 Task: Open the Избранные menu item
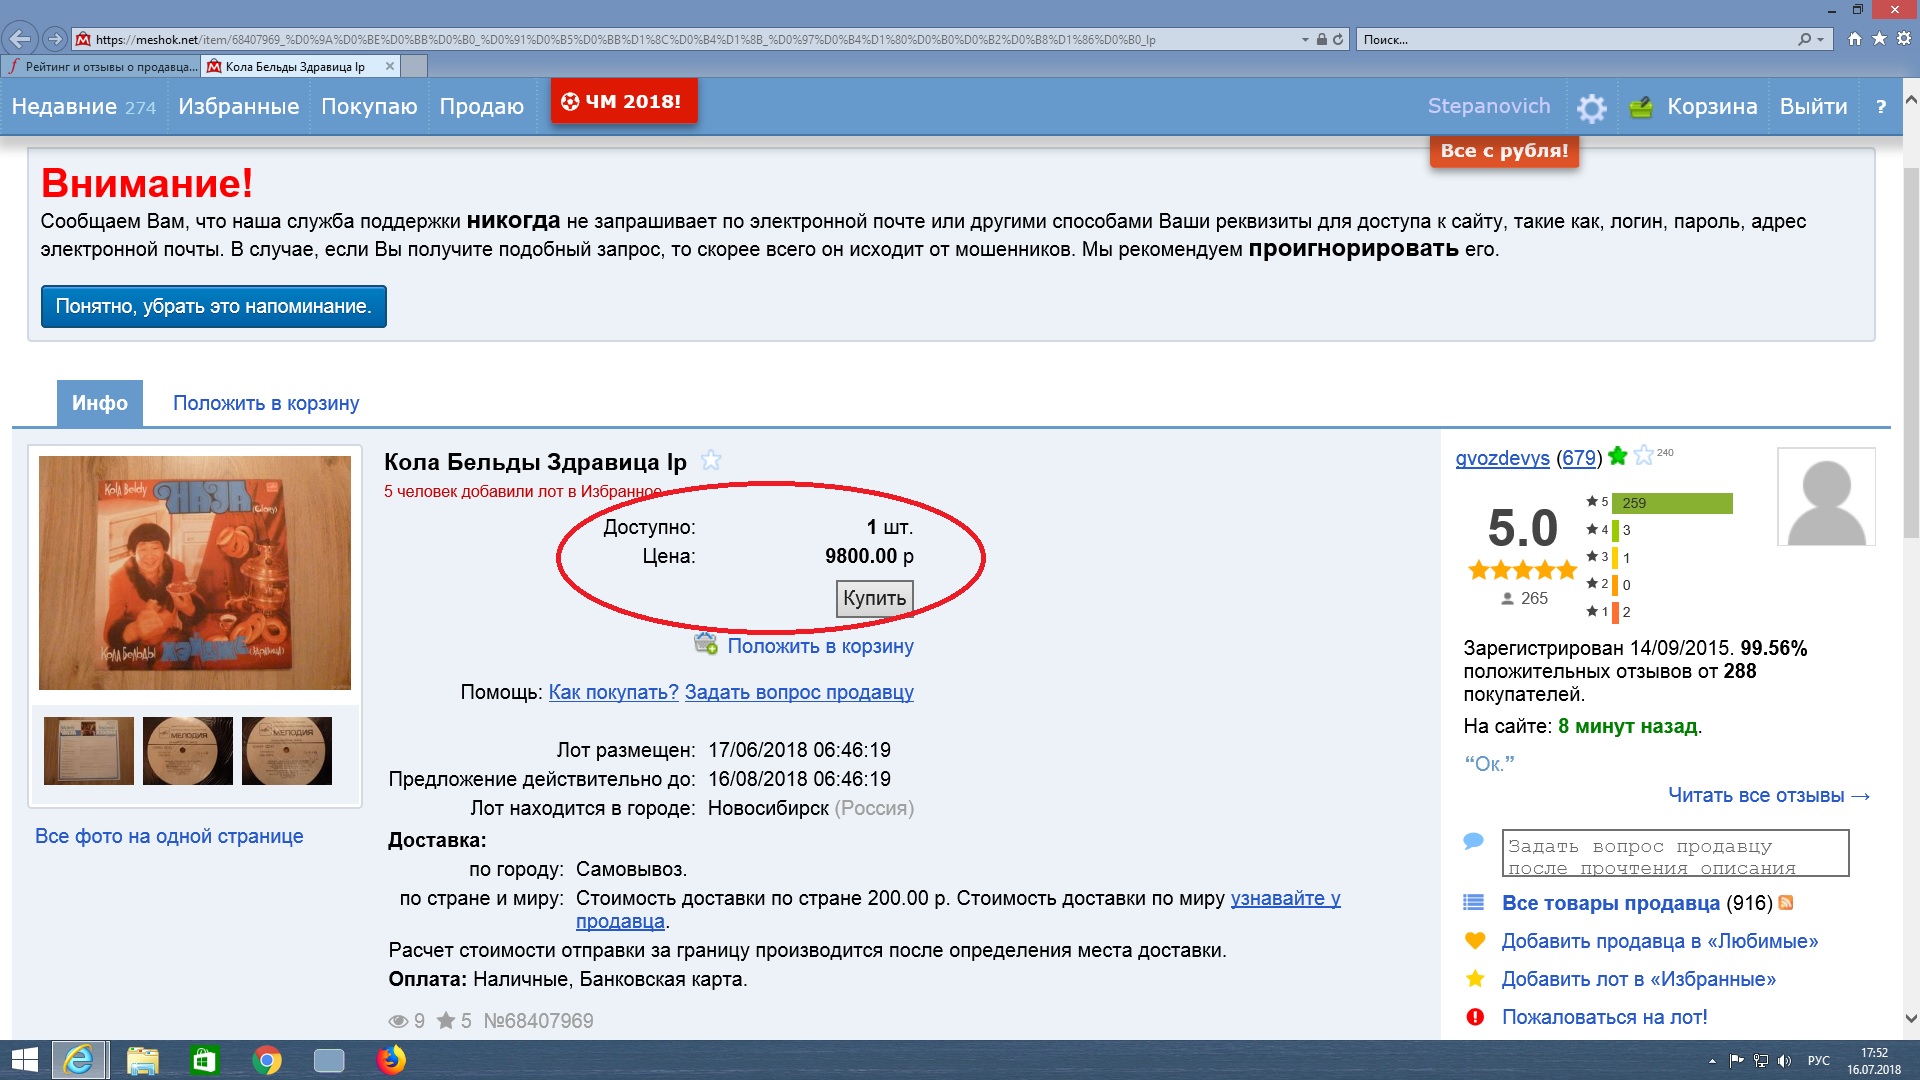click(x=238, y=107)
